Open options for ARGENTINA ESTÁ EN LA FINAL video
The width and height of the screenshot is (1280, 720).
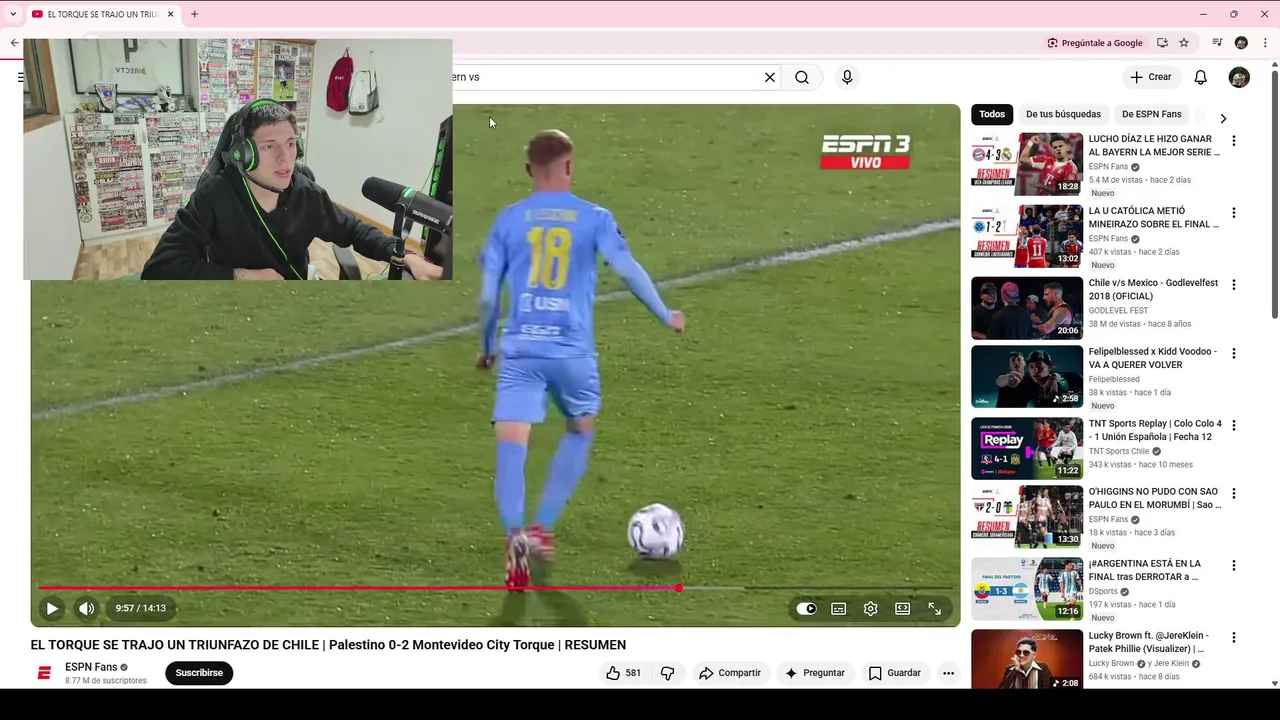[1234, 565]
